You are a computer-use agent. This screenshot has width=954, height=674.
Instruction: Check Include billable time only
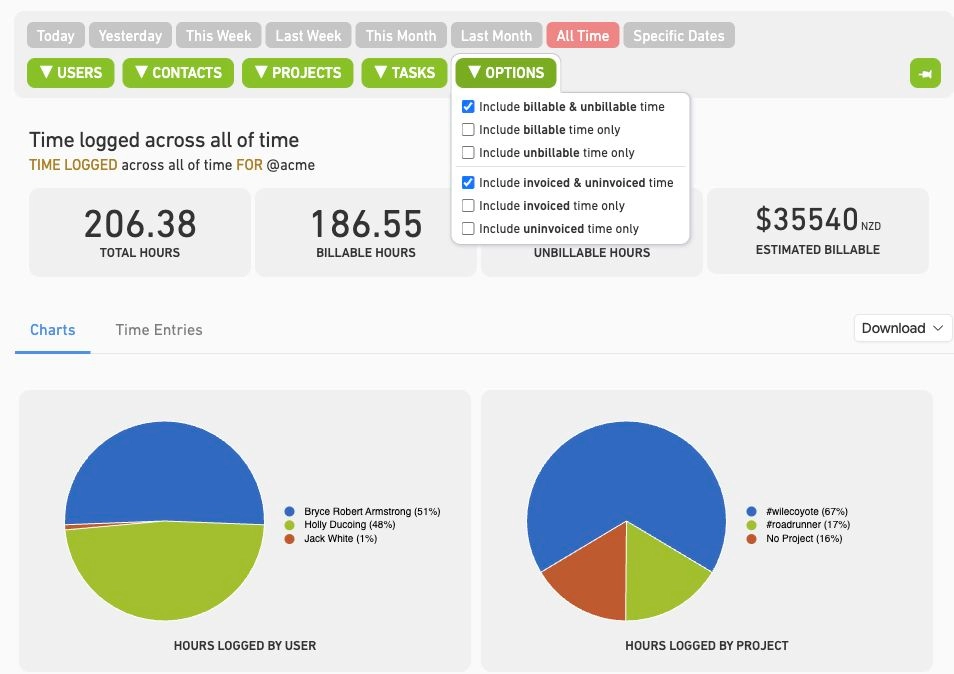(468, 130)
